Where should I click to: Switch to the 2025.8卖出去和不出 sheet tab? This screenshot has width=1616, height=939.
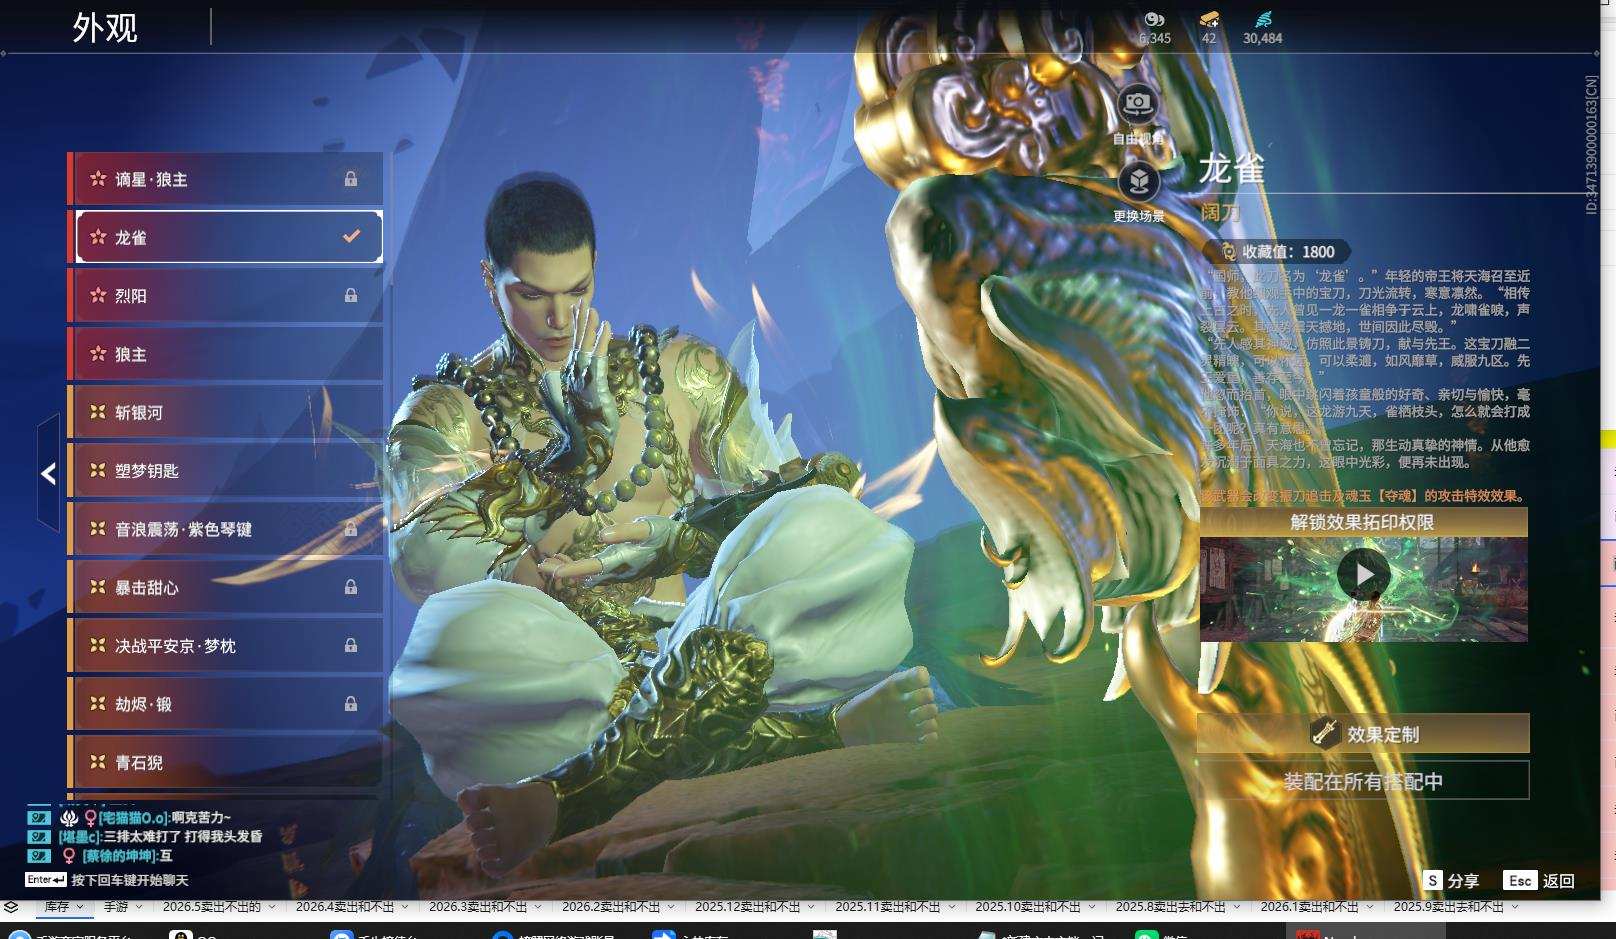1170,907
